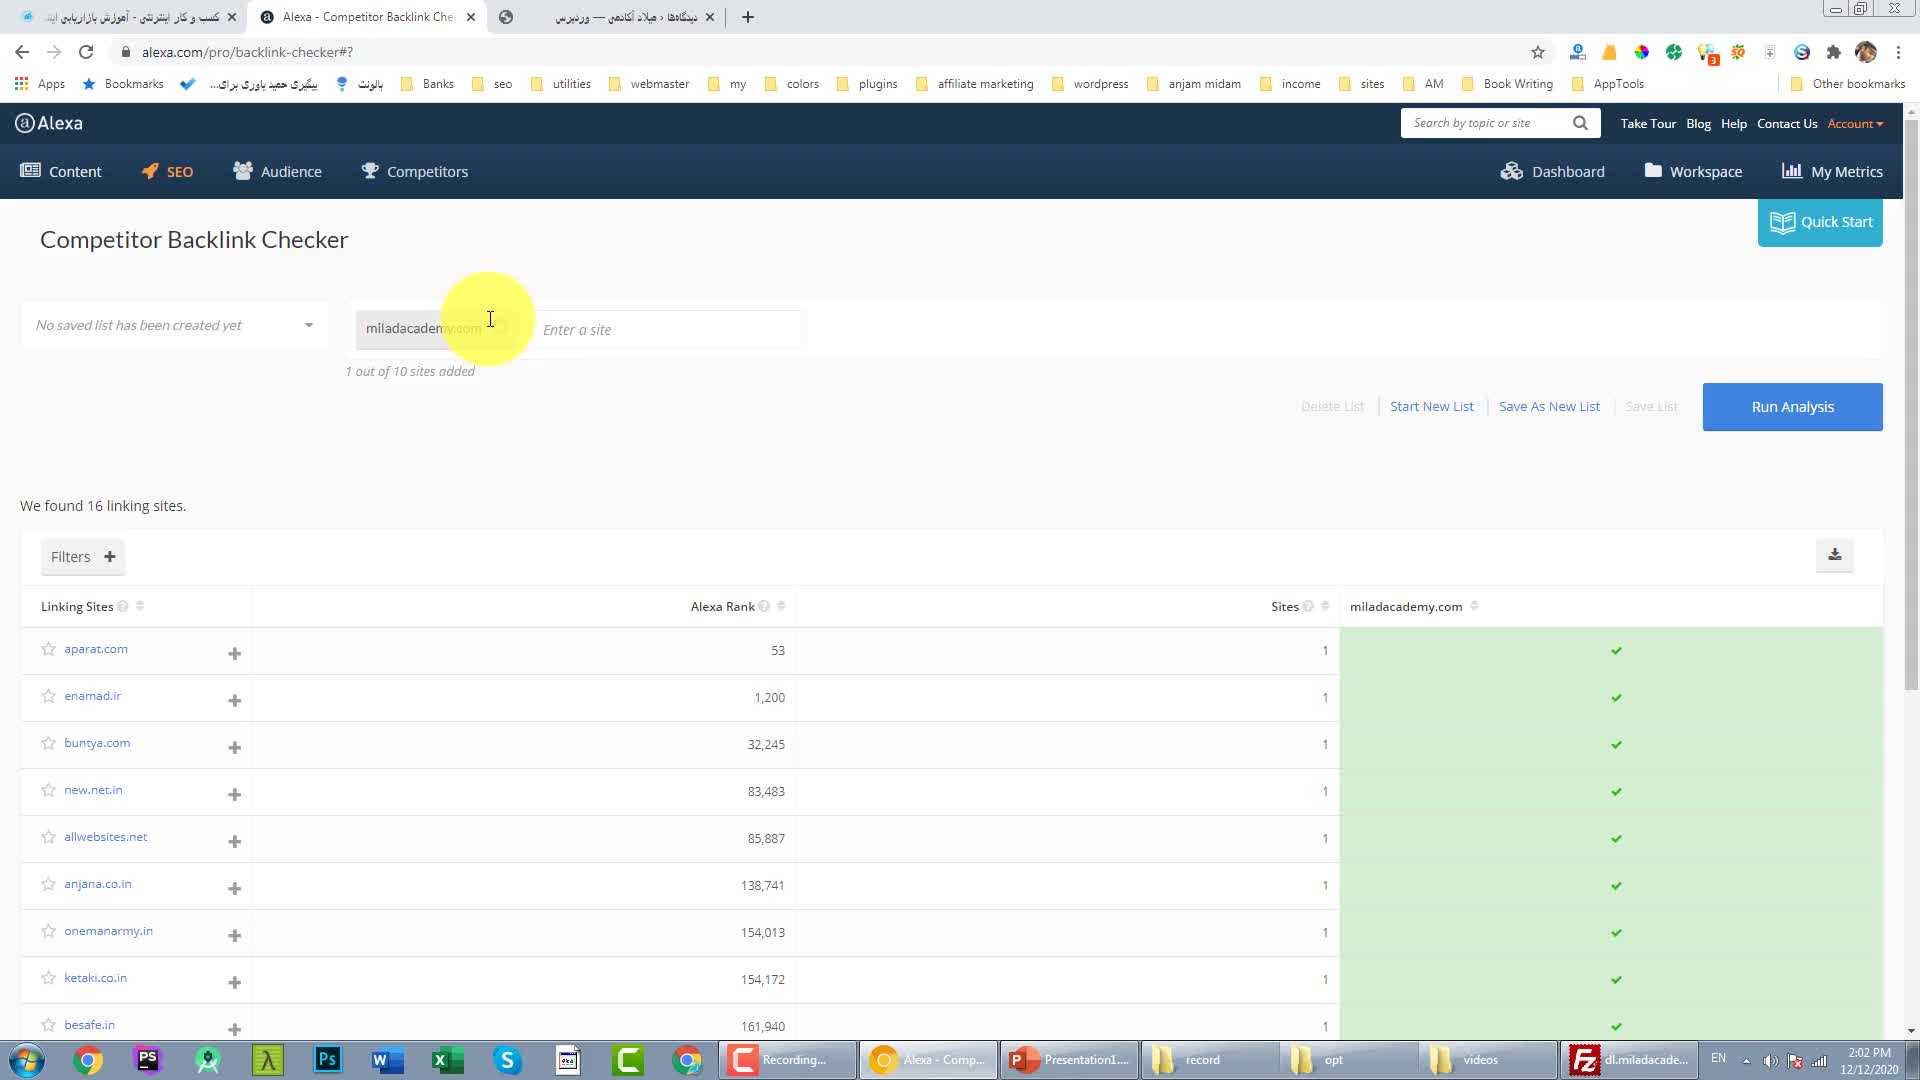Click the search magnifier icon in Alexa header
1920x1080 pixels.
coord(1580,123)
